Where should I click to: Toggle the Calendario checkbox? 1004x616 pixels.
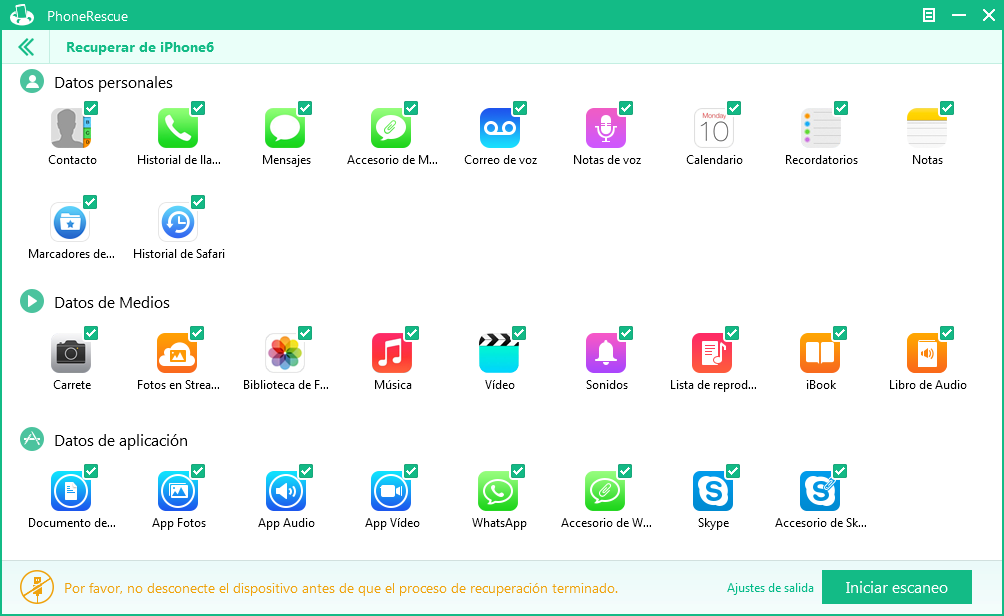(734, 108)
